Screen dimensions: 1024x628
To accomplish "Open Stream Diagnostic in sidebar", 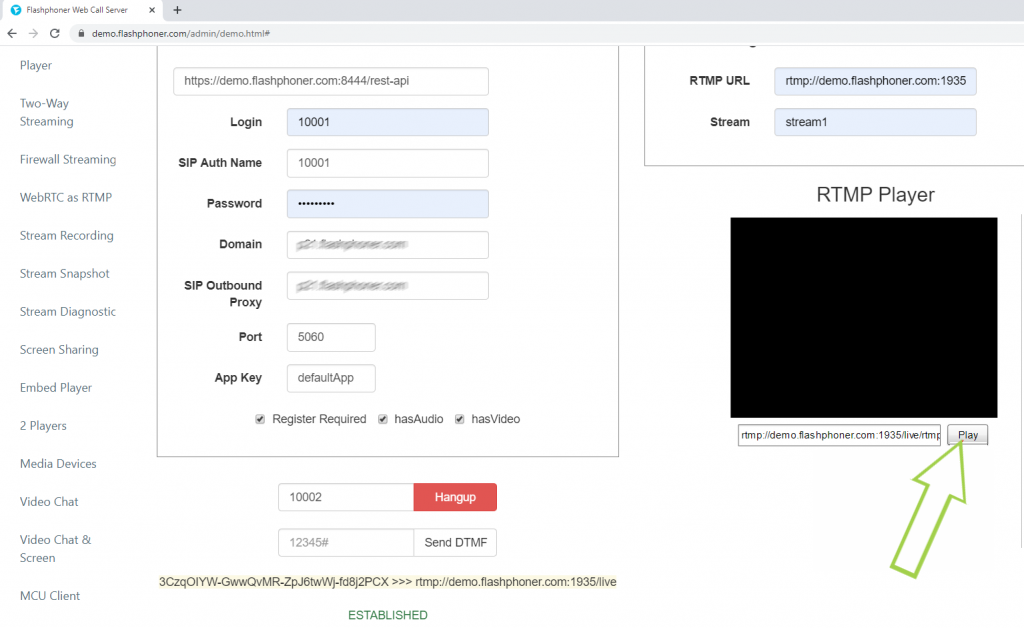I will tap(68, 311).
